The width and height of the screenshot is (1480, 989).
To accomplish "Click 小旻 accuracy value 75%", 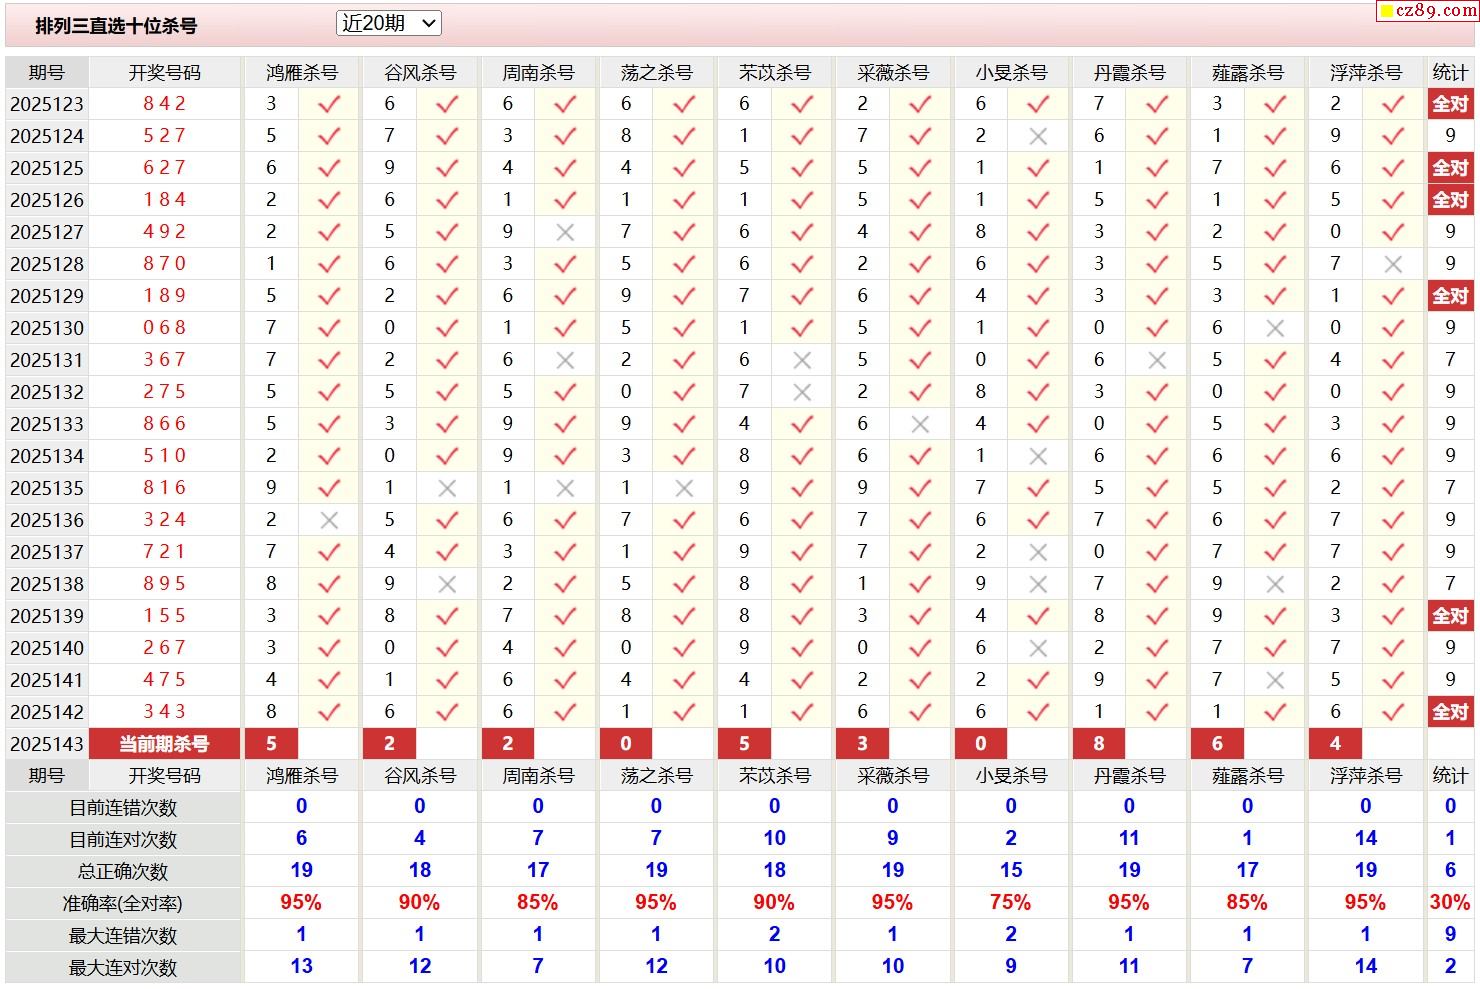I will 1011,903.
